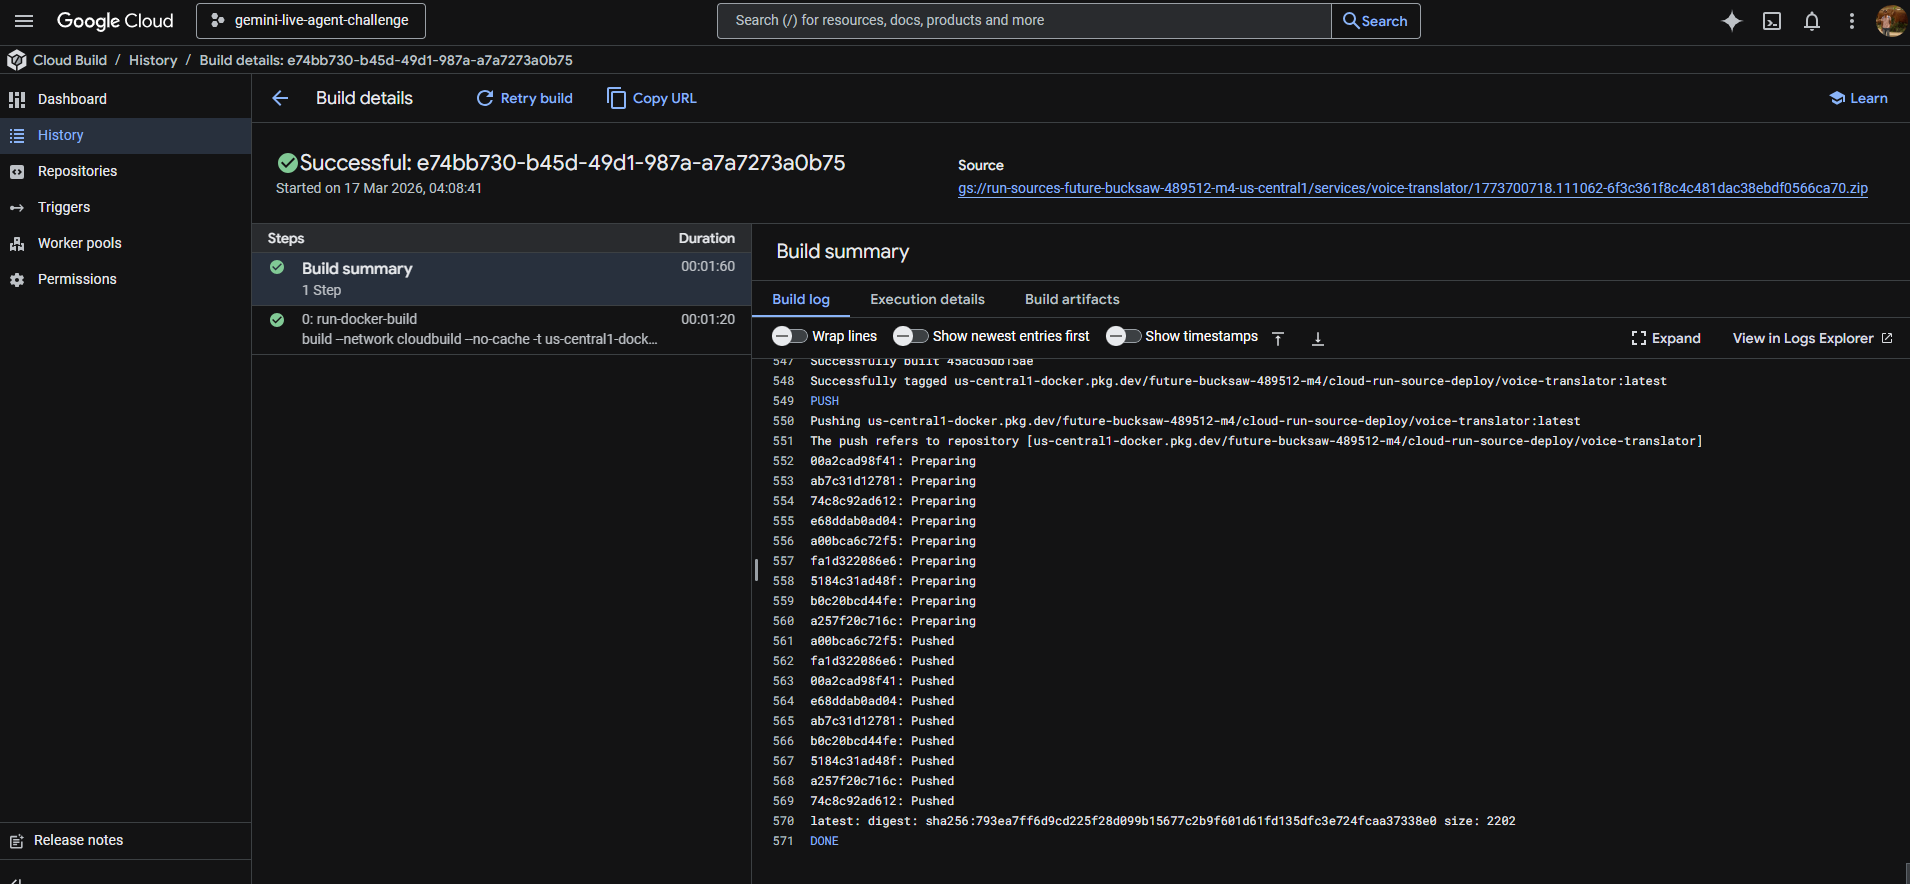Viewport: 1910px width, 884px height.
Task: Toggle Show timestamps switch
Action: (1123, 336)
